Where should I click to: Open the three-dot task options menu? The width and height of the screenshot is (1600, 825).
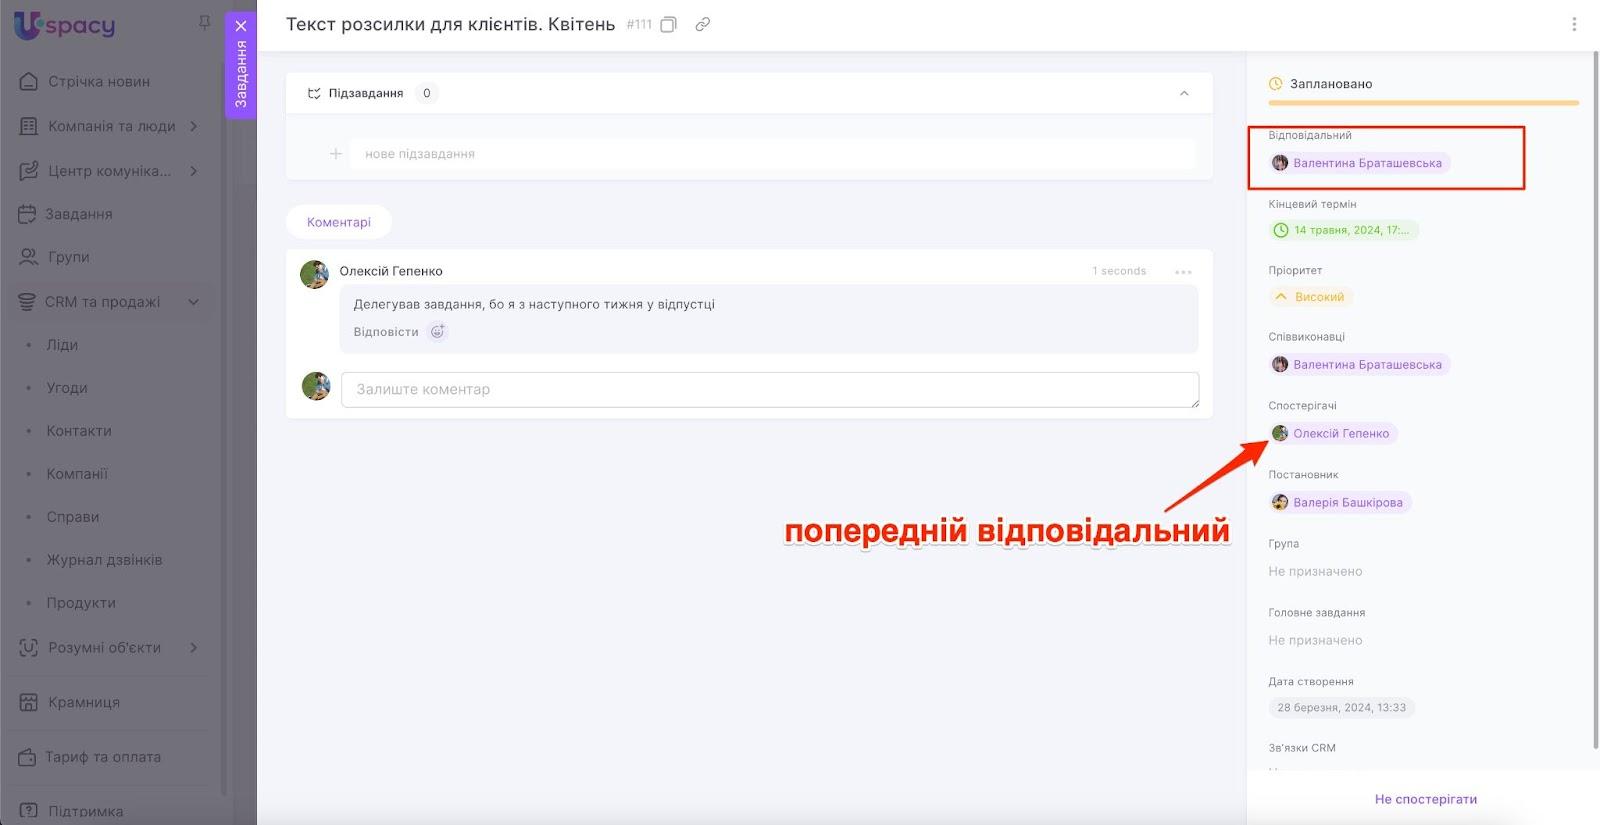pyautogui.click(x=1574, y=24)
